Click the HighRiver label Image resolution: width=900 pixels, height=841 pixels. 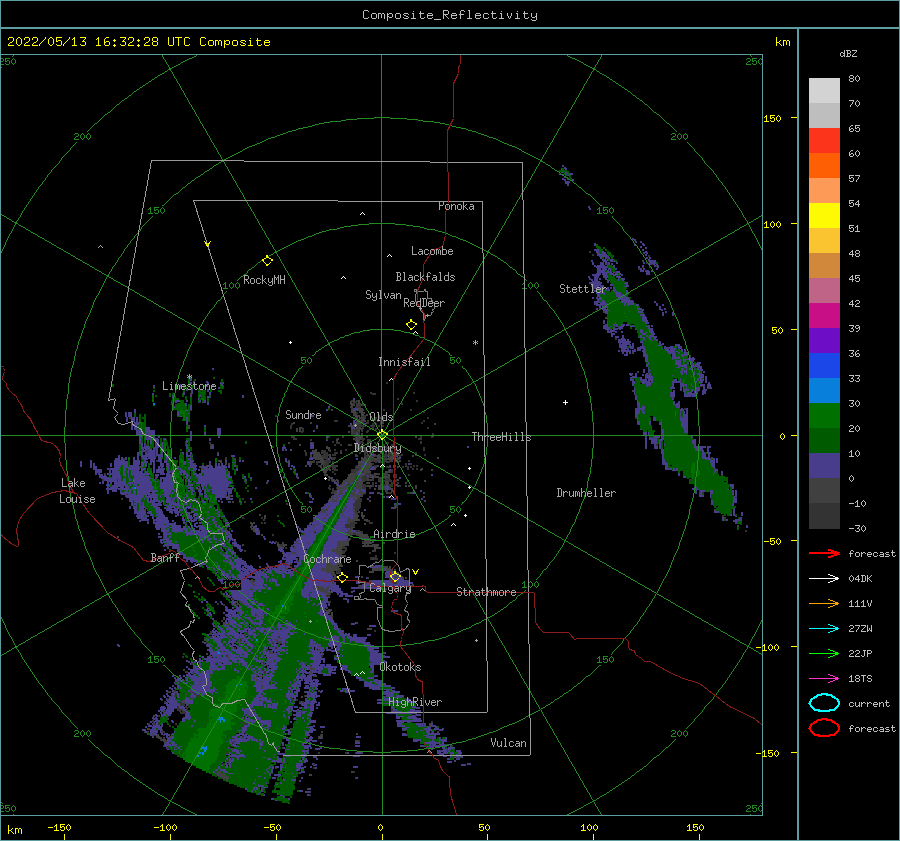tap(415, 702)
